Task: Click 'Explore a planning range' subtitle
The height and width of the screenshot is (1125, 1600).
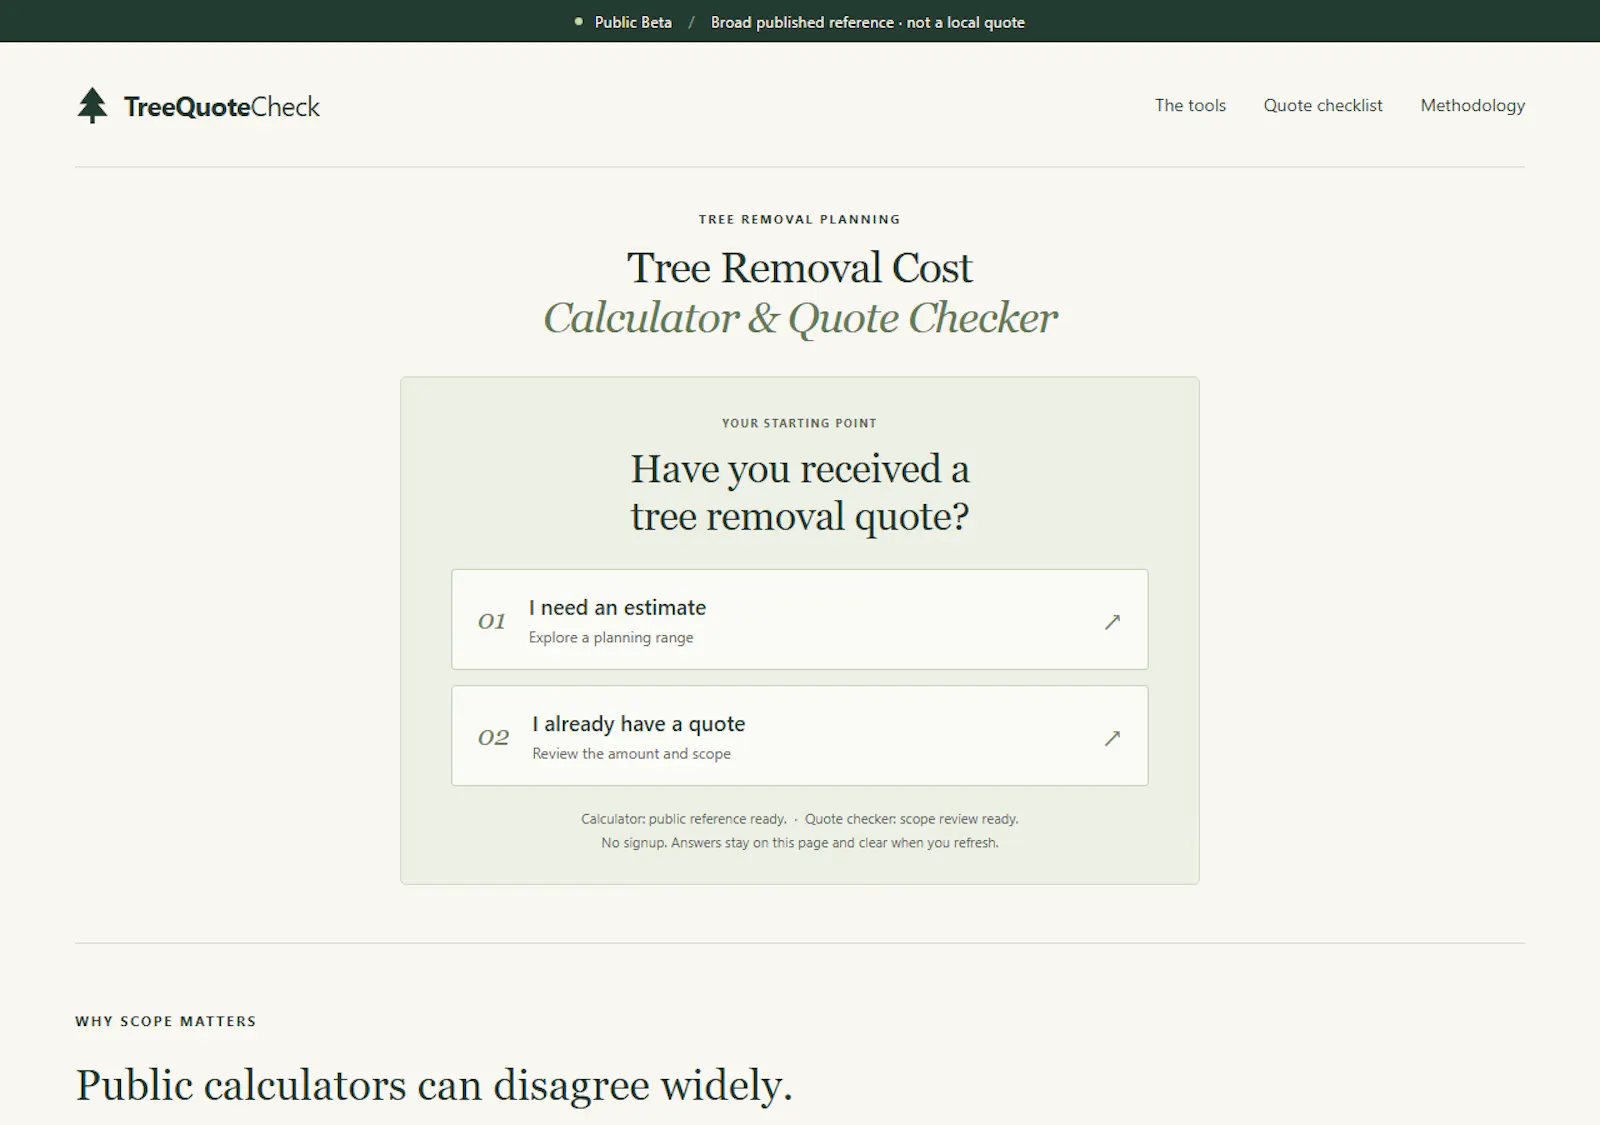Action: click(x=611, y=638)
